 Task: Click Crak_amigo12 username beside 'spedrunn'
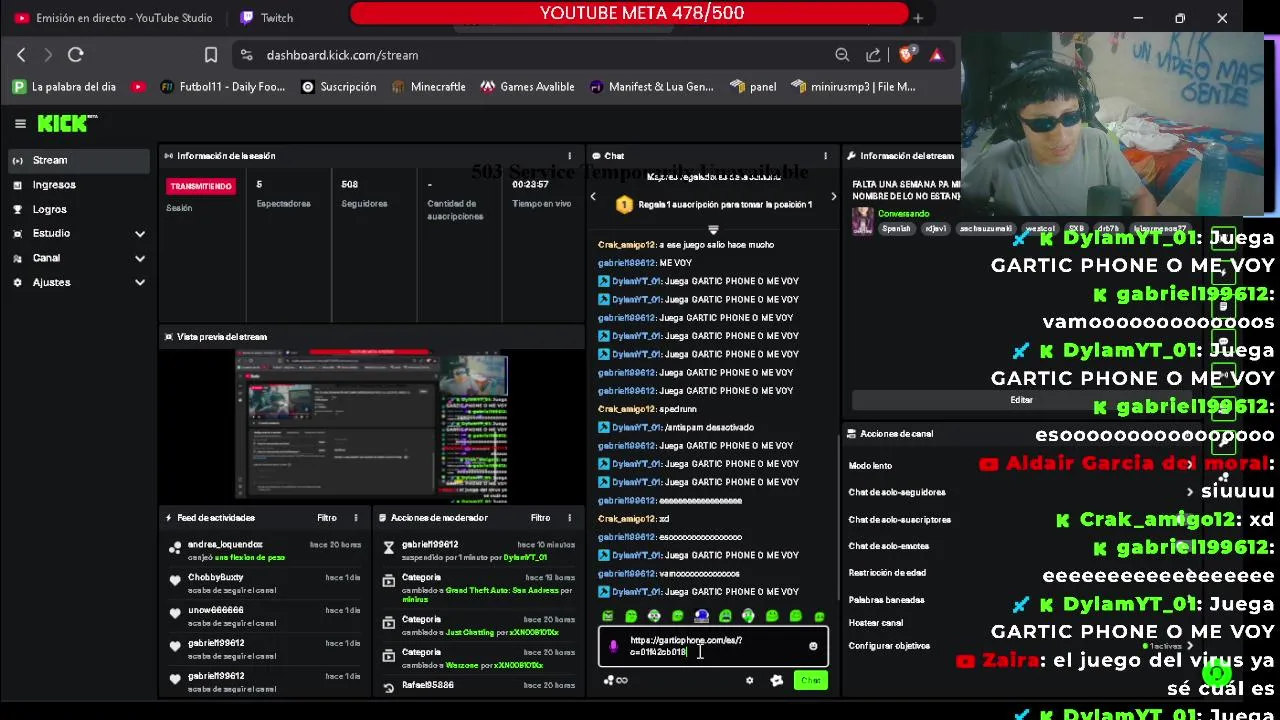[627, 409]
